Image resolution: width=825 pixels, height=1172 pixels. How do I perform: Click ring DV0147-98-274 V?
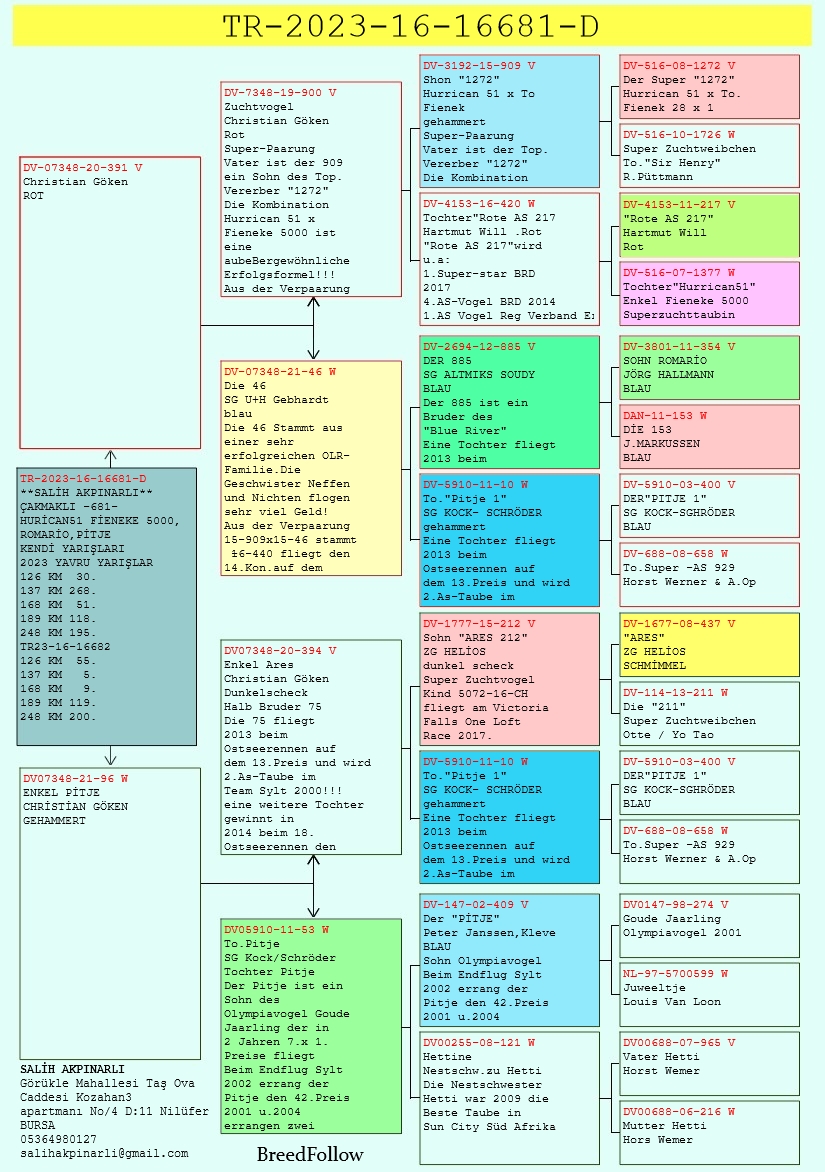[x=676, y=904]
